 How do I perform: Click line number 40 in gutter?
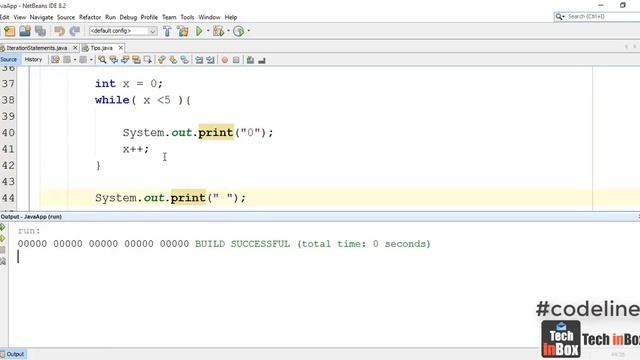tap(8, 133)
